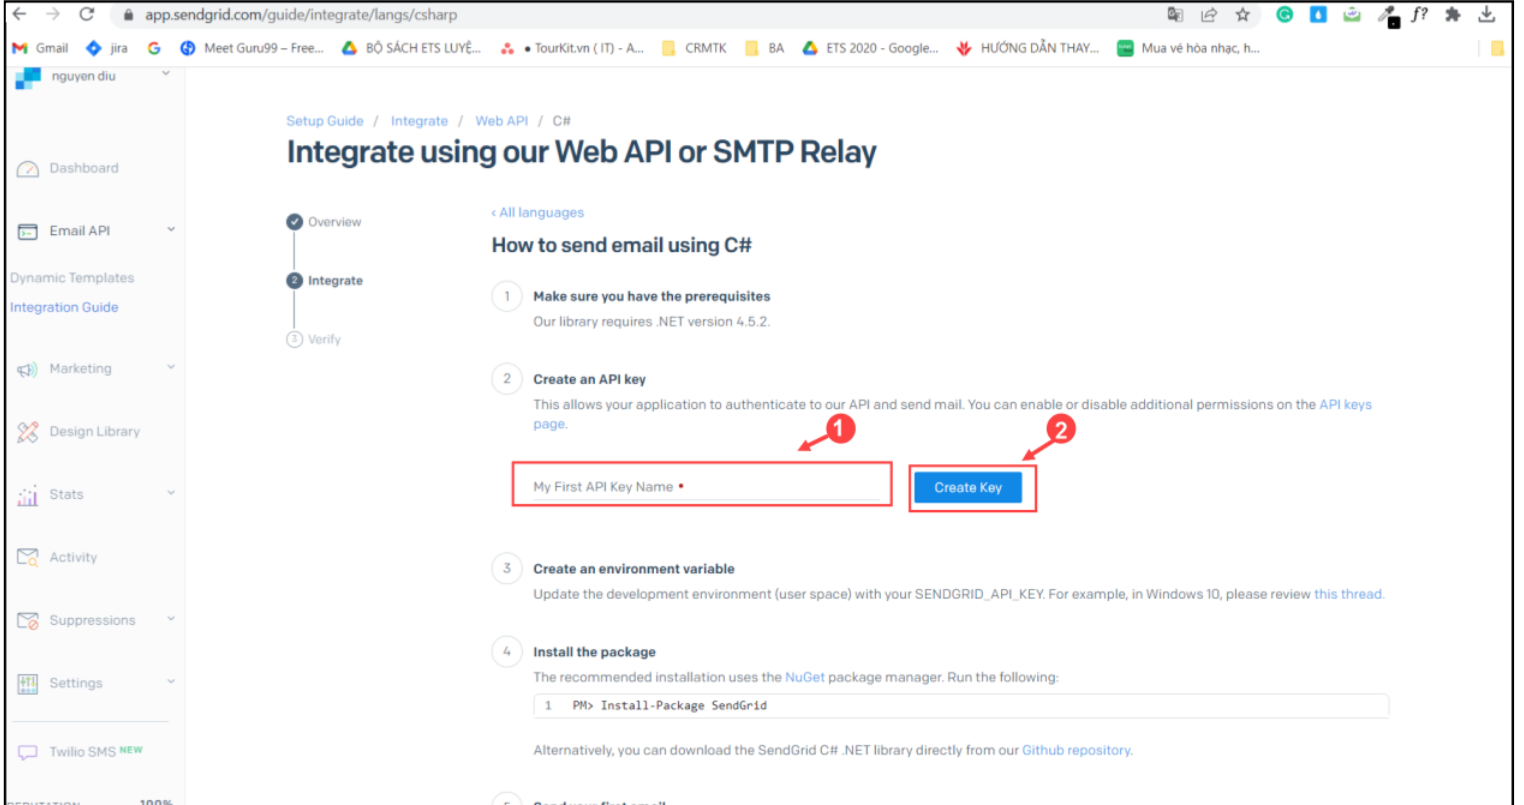
Task: Open the BA bookmark folder
Action: tap(765, 48)
